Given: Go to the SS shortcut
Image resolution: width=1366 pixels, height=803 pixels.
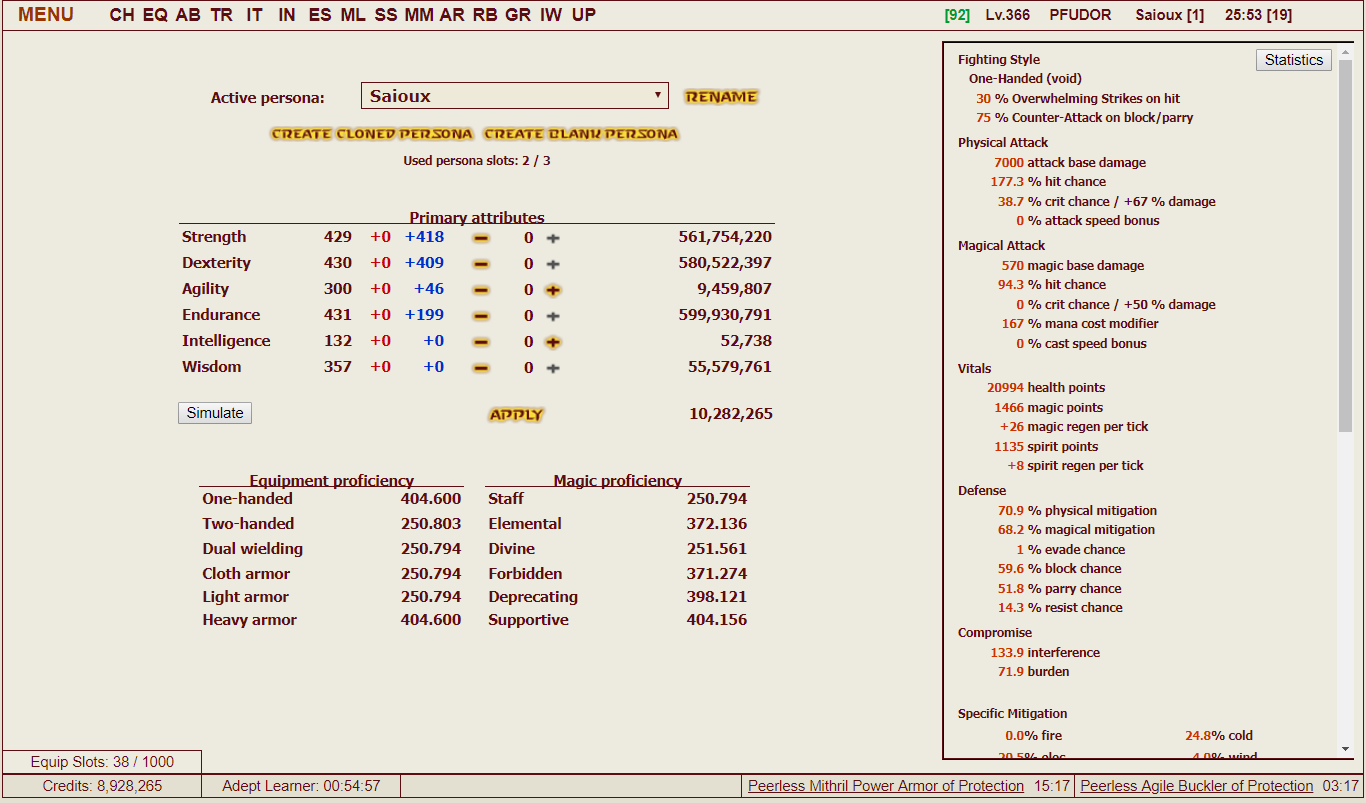Looking at the screenshot, I should click(x=386, y=15).
